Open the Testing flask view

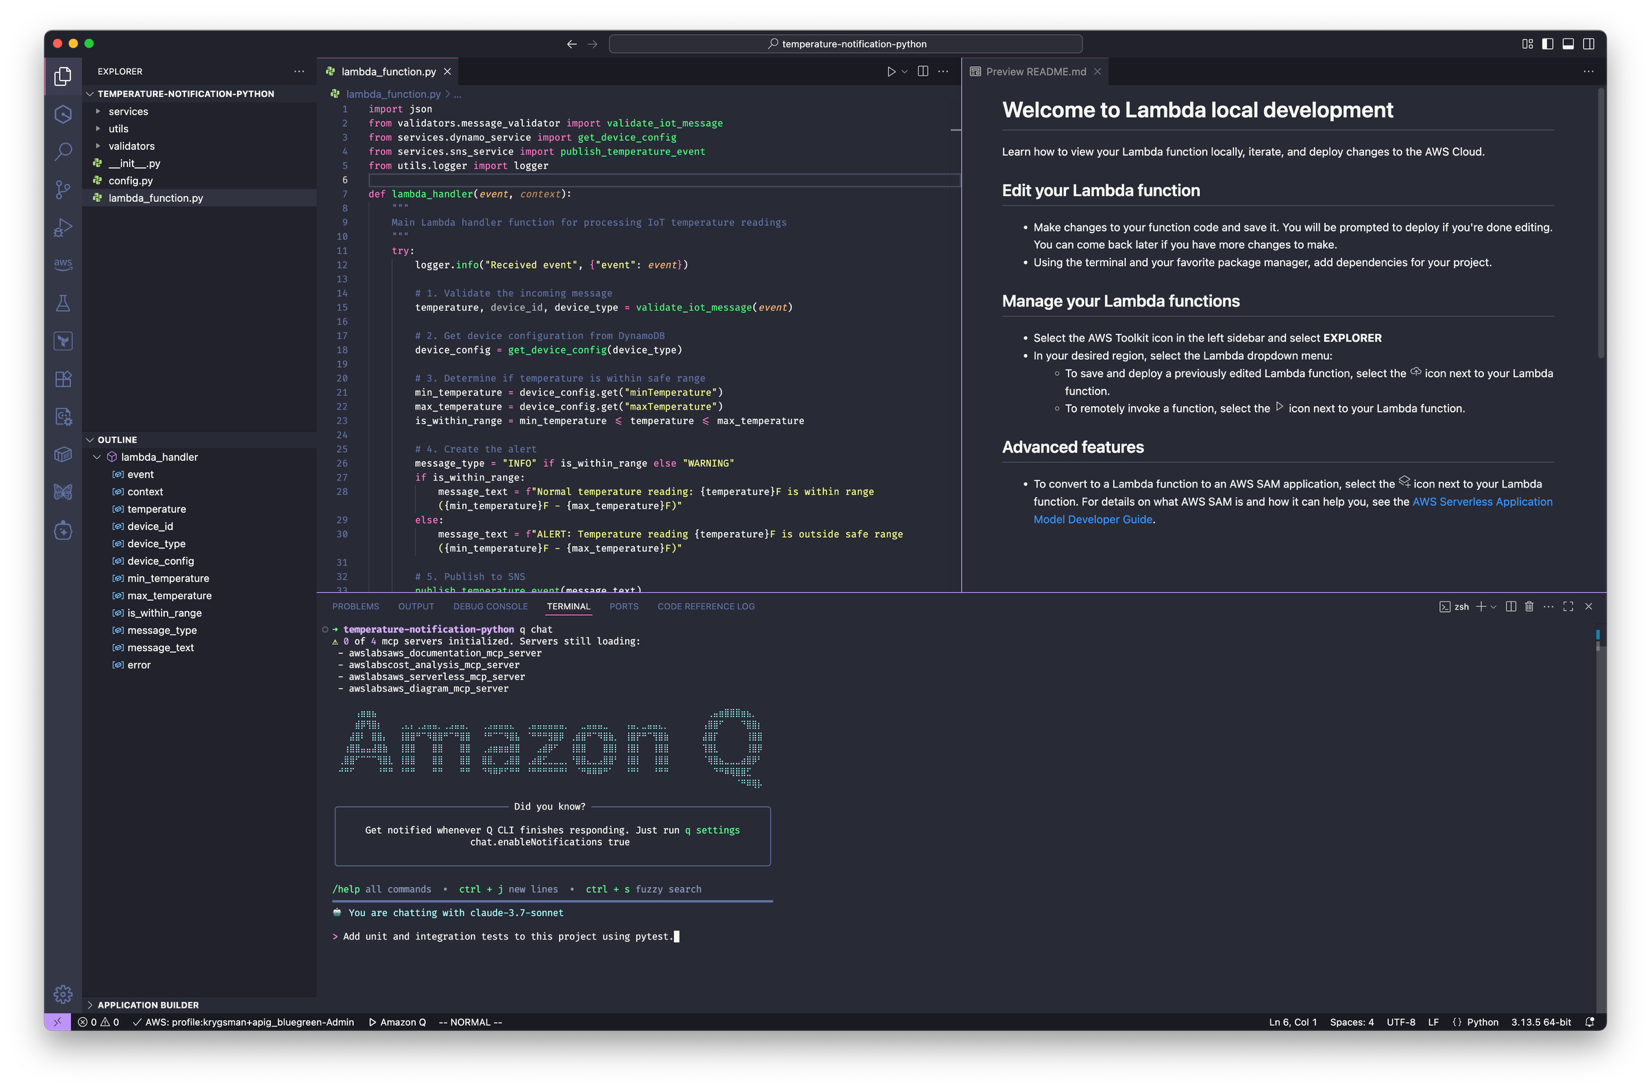[63, 303]
